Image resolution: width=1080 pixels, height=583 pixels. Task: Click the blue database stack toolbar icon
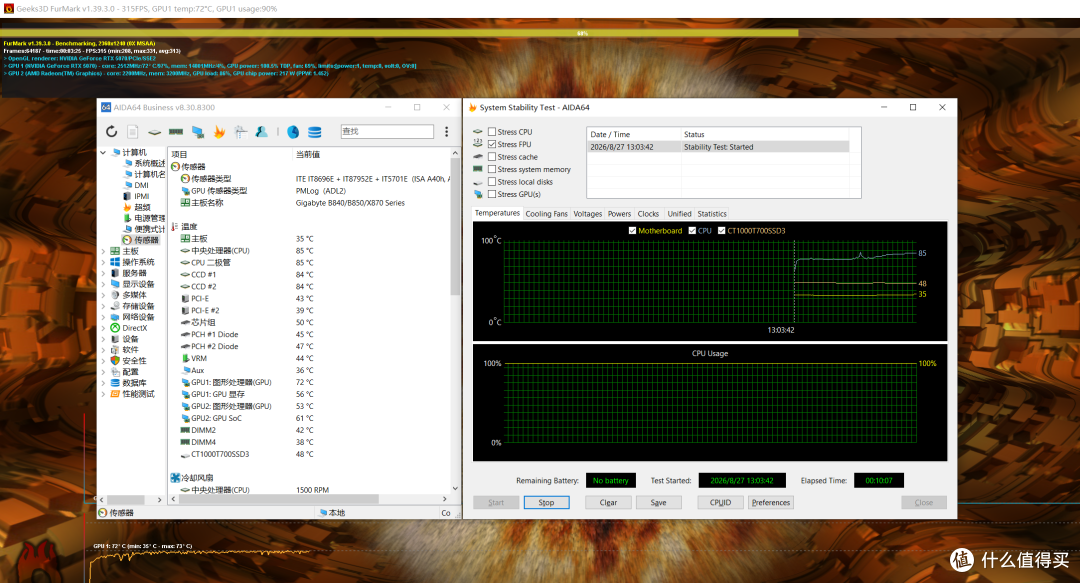[x=315, y=132]
